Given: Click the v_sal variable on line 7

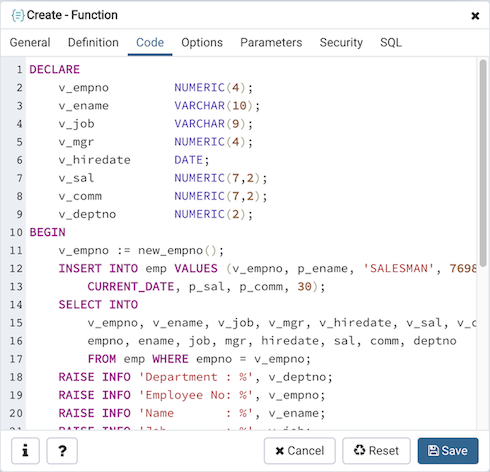Looking at the screenshot, I should point(76,178).
